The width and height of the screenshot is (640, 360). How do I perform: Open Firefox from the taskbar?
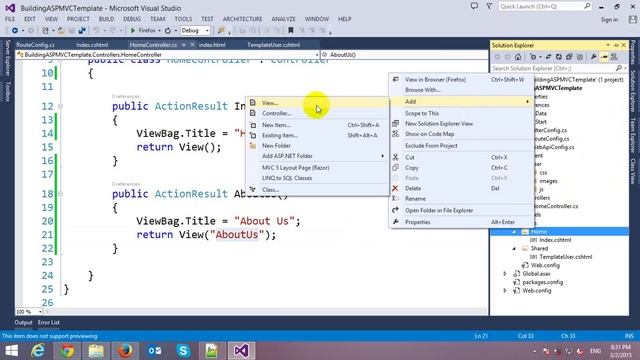click(125, 351)
